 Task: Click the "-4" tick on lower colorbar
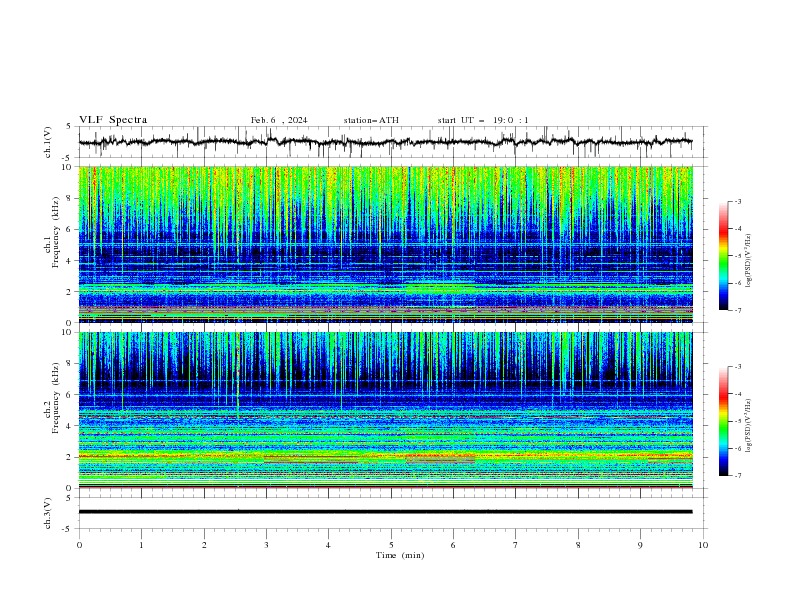pos(737,394)
